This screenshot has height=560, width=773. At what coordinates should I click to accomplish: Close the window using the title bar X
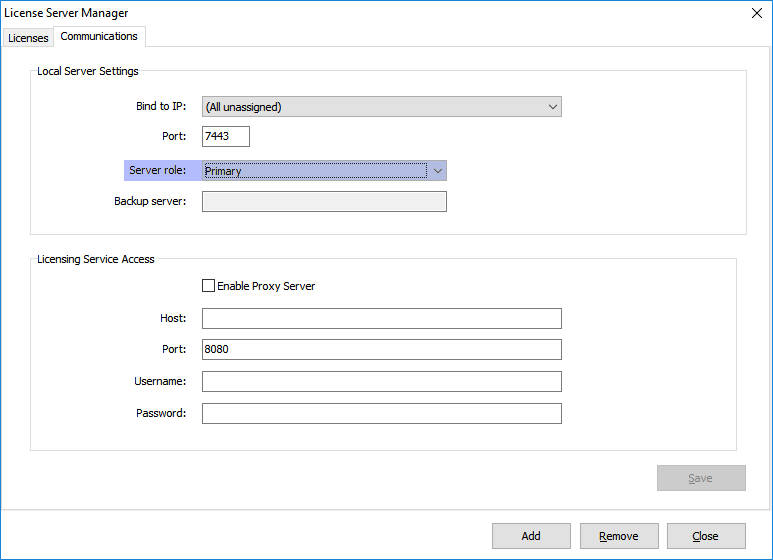(x=756, y=13)
